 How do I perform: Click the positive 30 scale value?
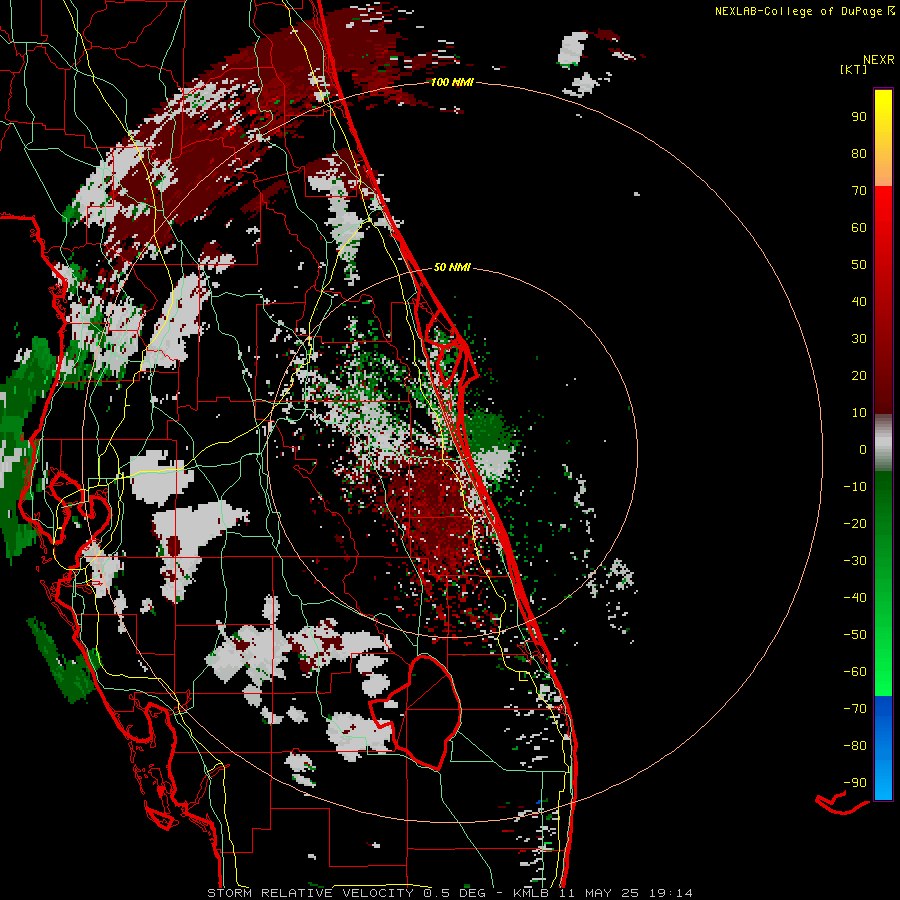(859, 339)
